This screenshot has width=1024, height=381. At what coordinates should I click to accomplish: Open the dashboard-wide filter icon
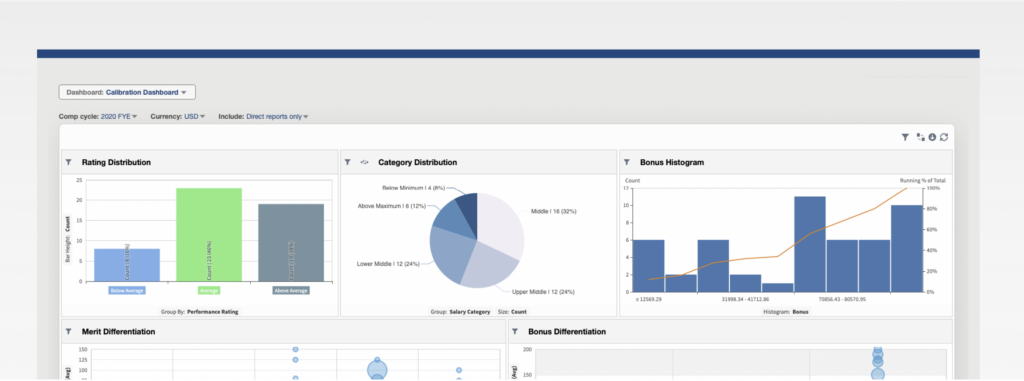[x=905, y=137]
